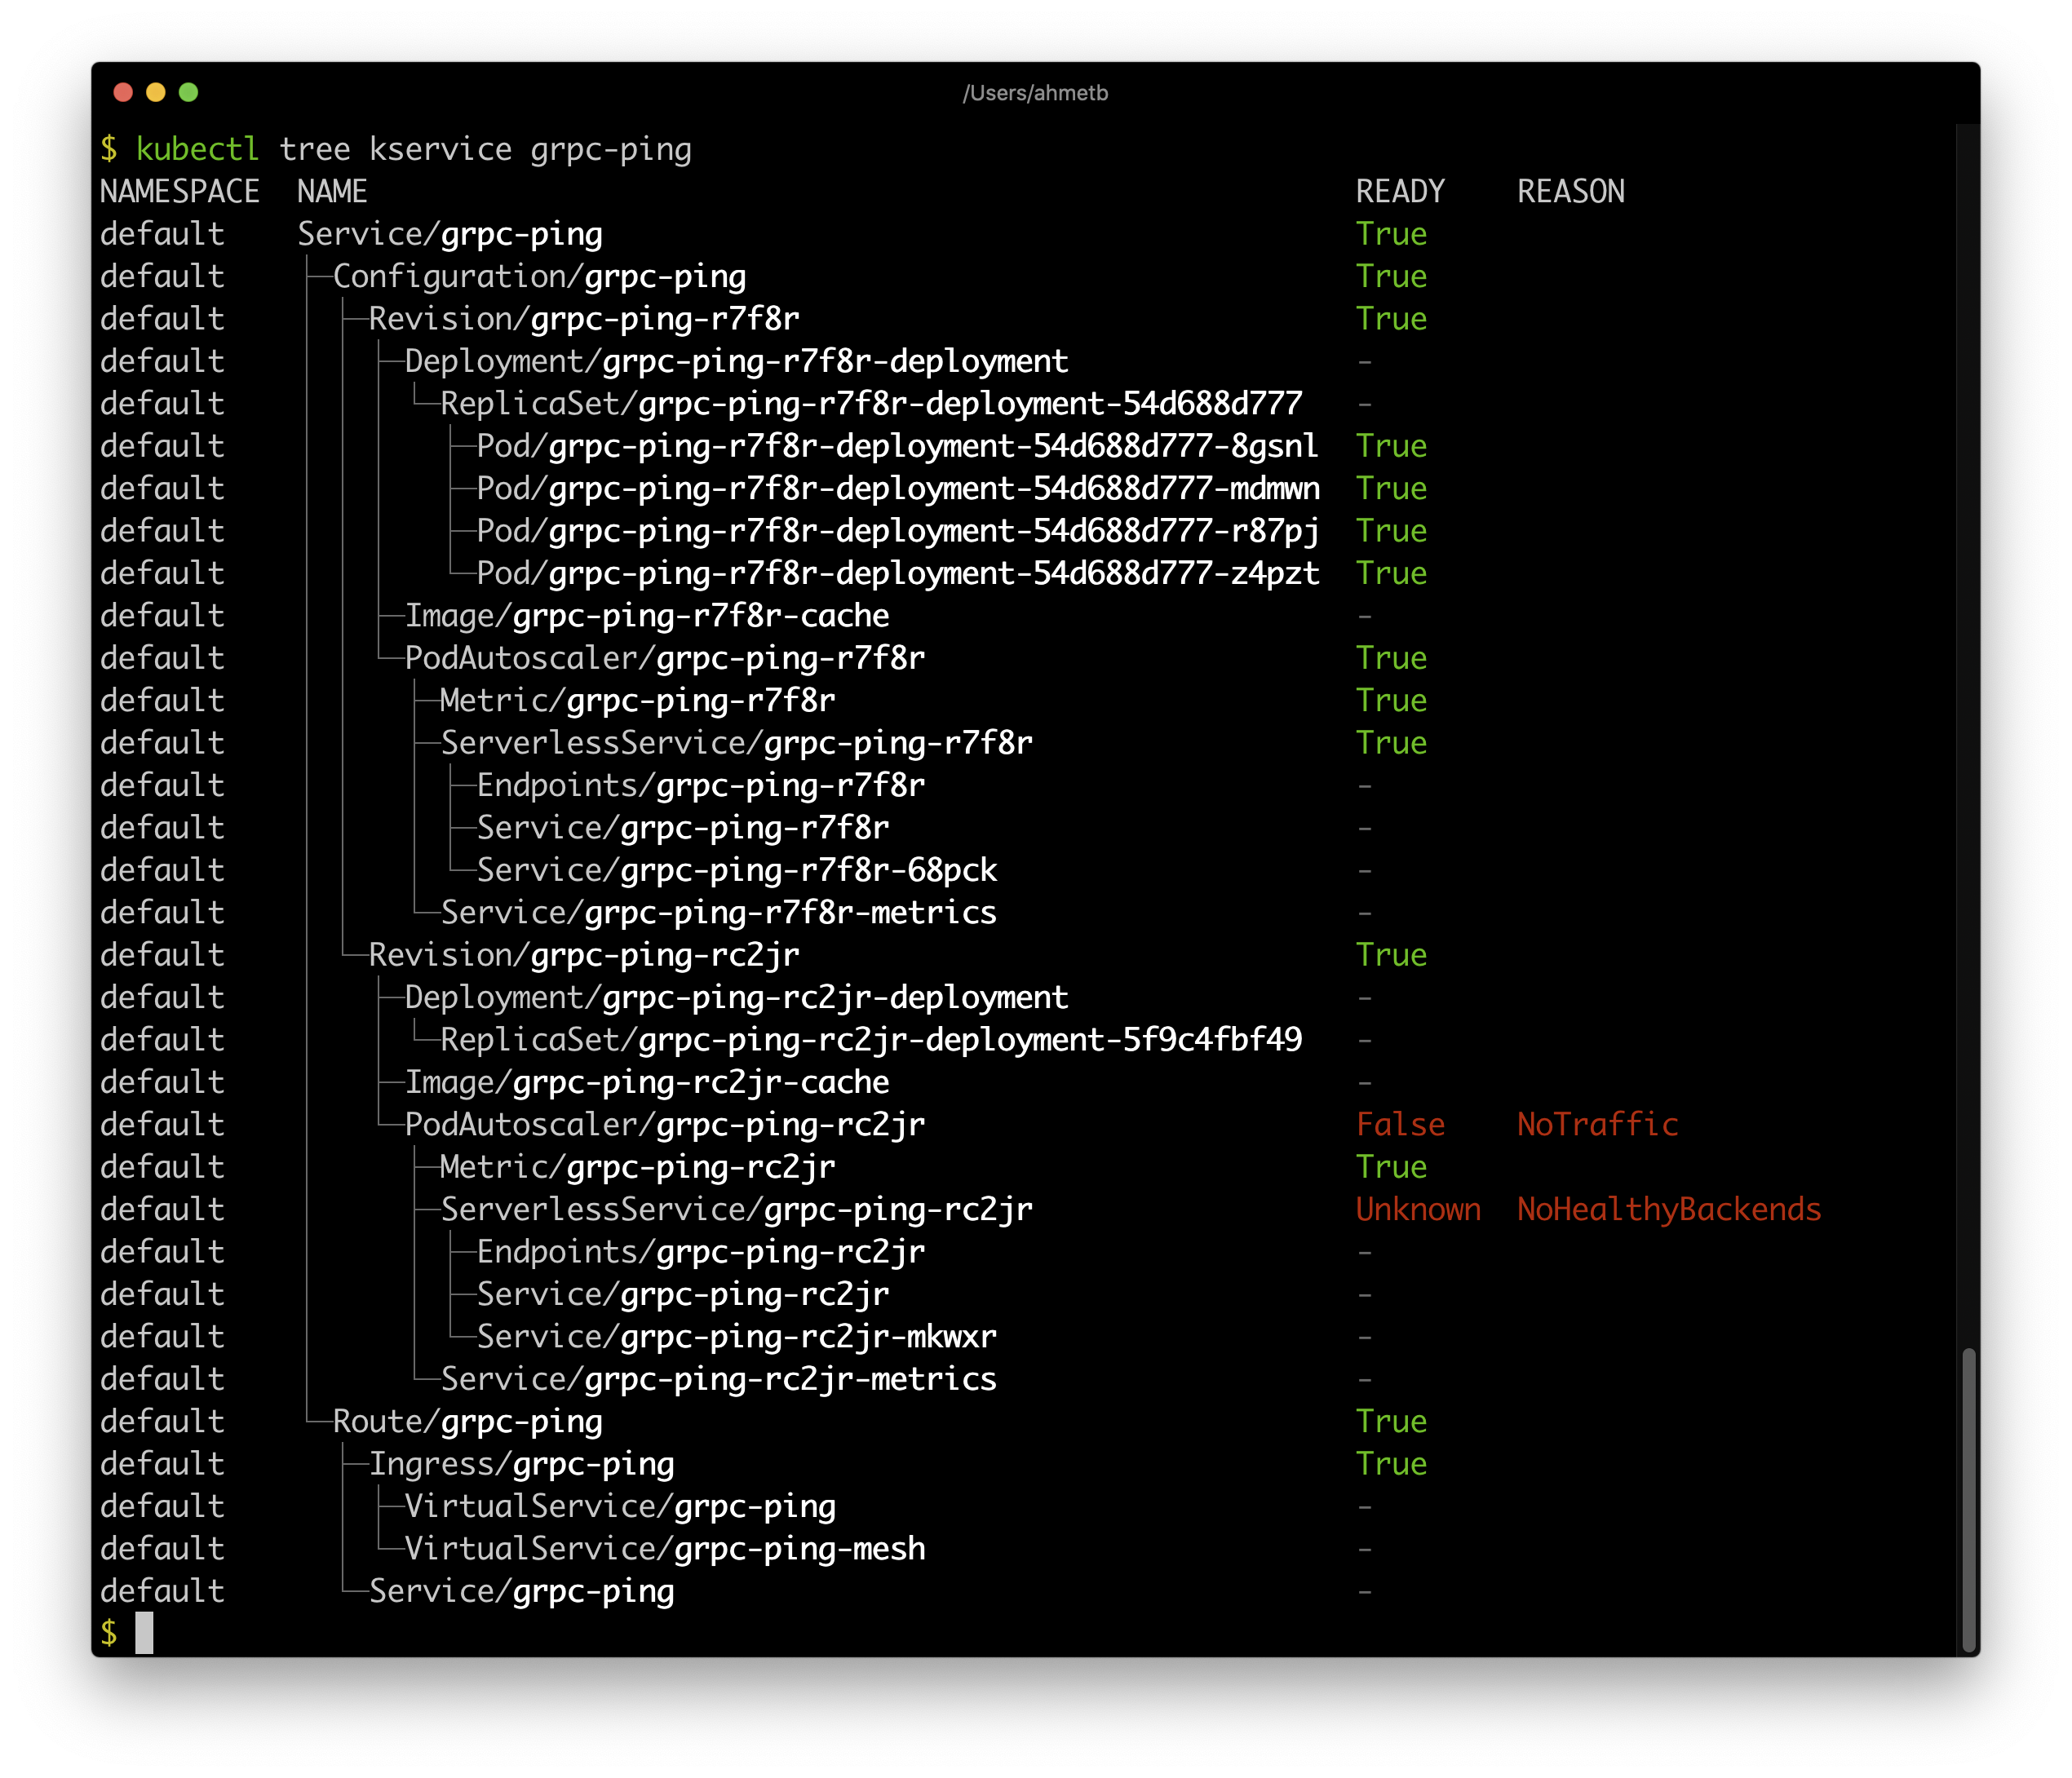Click Revision/grpc-ping-r7f8r entry
2072x1778 pixels.
pyautogui.click(x=583, y=319)
